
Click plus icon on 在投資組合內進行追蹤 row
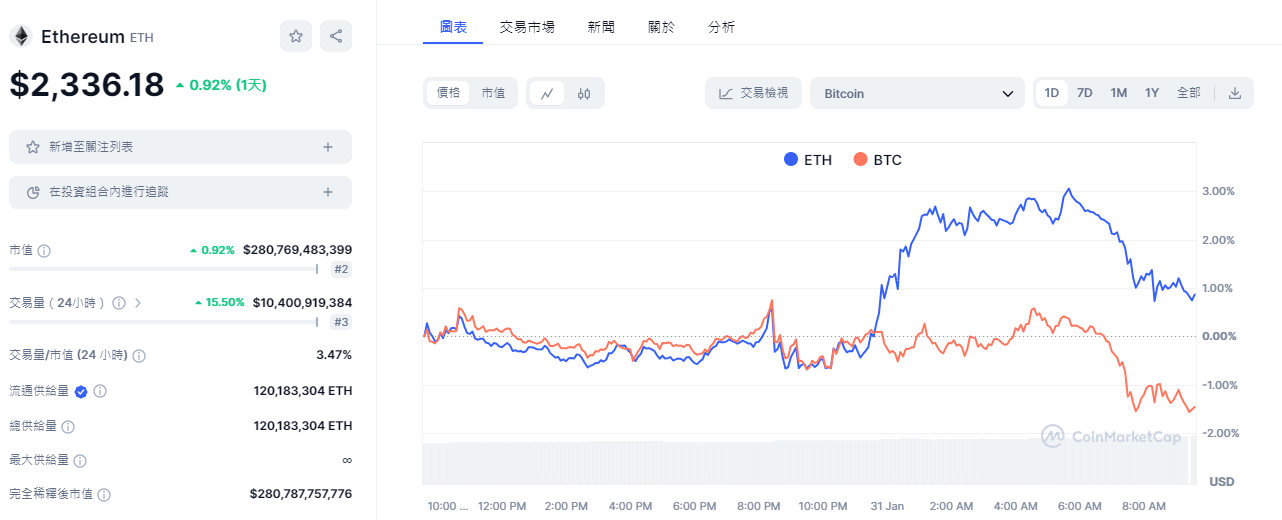(328, 192)
